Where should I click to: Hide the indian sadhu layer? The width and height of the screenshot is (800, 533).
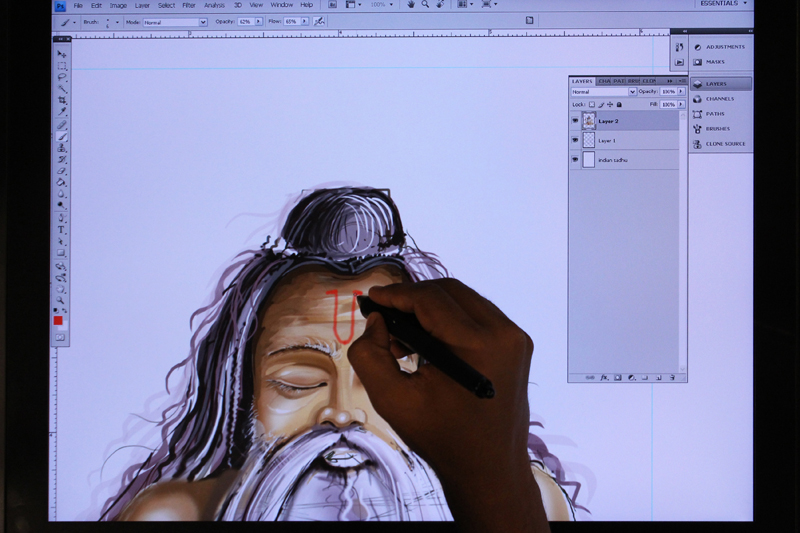[x=575, y=160]
